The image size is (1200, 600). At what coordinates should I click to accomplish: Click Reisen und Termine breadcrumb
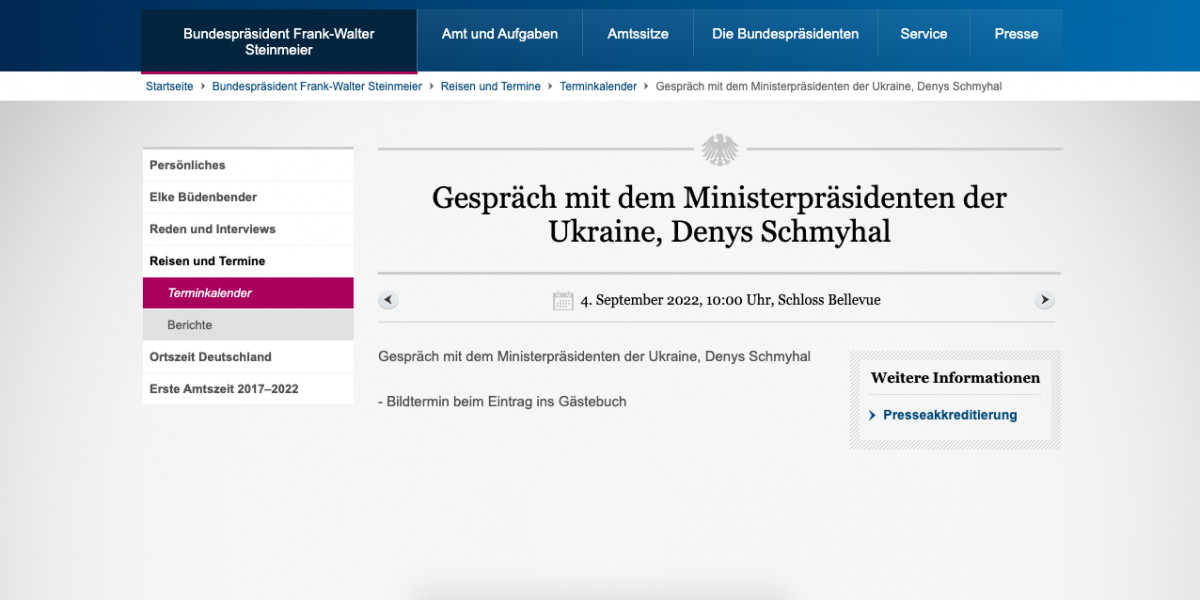[491, 87]
